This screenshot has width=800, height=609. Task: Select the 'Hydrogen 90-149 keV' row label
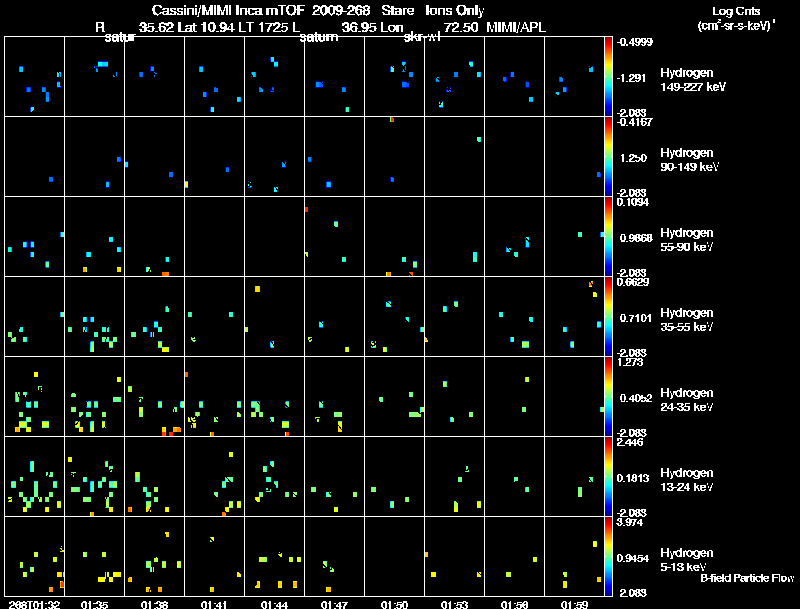click(690, 160)
